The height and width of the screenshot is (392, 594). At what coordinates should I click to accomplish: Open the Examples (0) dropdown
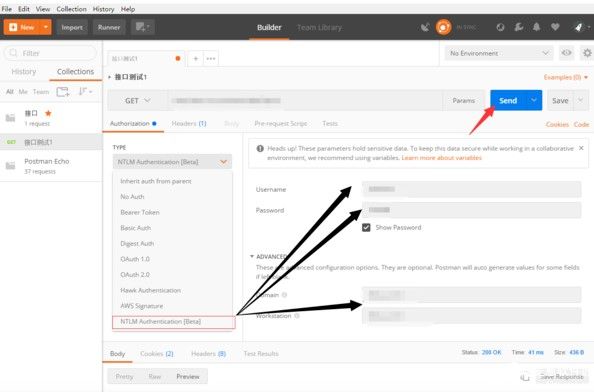[x=566, y=77]
